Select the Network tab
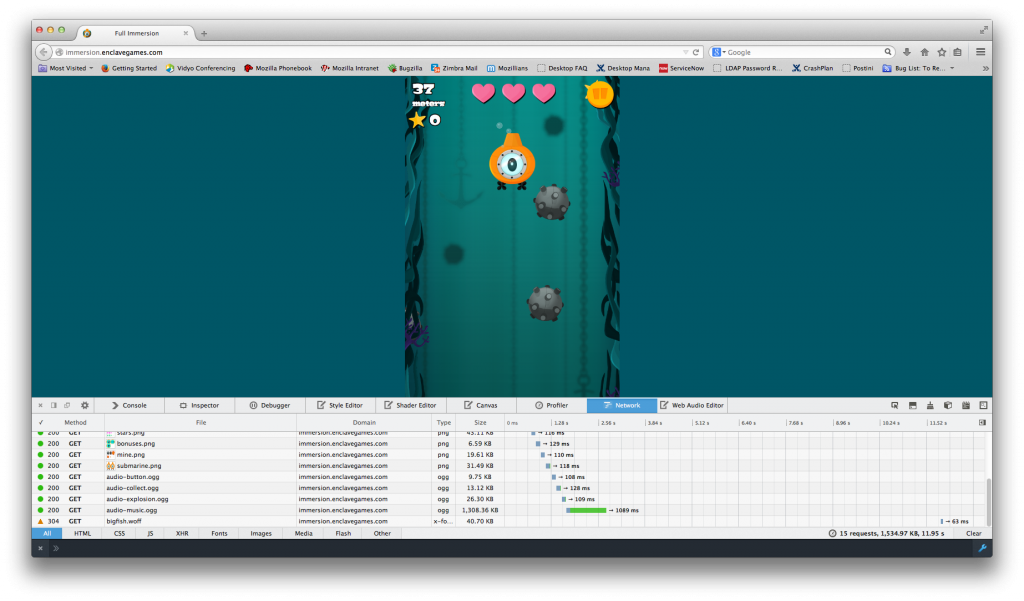The width and height of the screenshot is (1024, 601). point(622,405)
